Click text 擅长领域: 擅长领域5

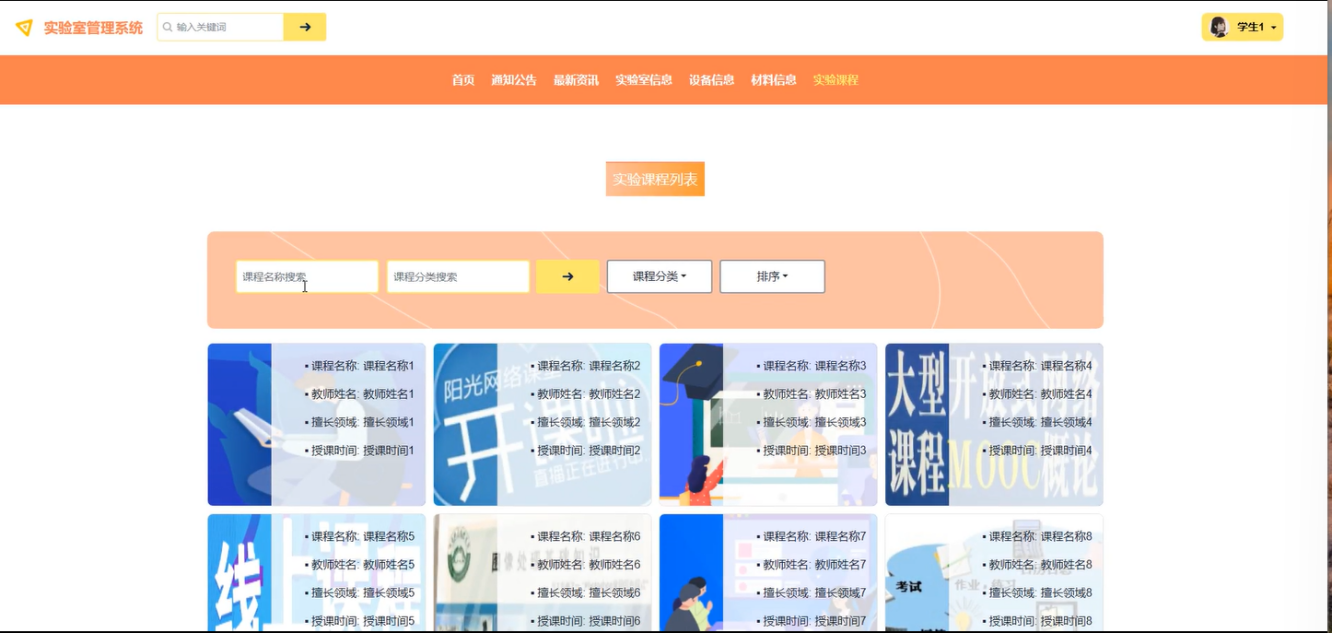pyautogui.click(x=362, y=592)
